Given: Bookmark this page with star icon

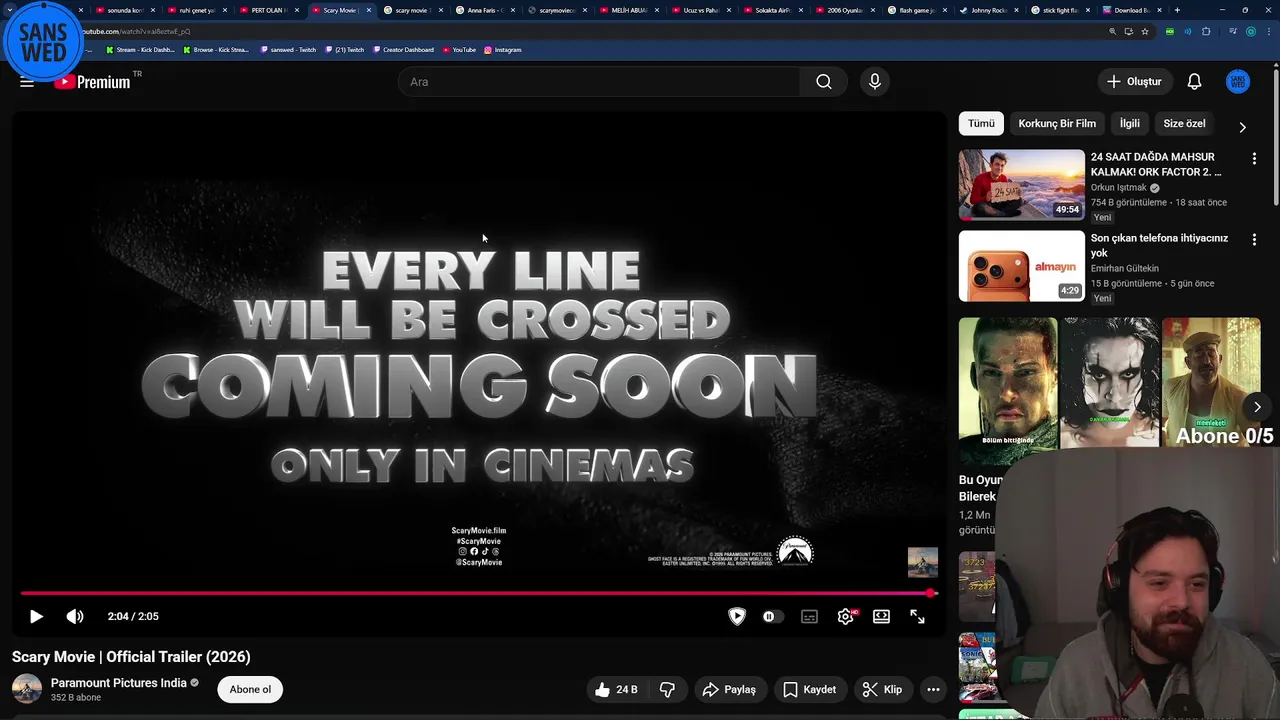Looking at the screenshot, I should (1145, 31).
